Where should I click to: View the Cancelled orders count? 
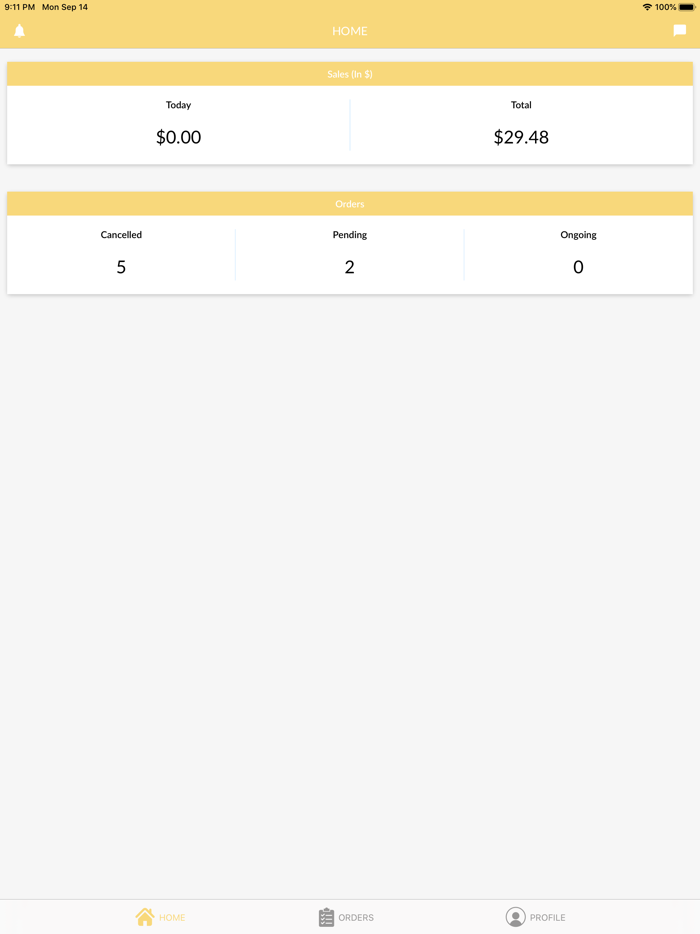(121, 267)
